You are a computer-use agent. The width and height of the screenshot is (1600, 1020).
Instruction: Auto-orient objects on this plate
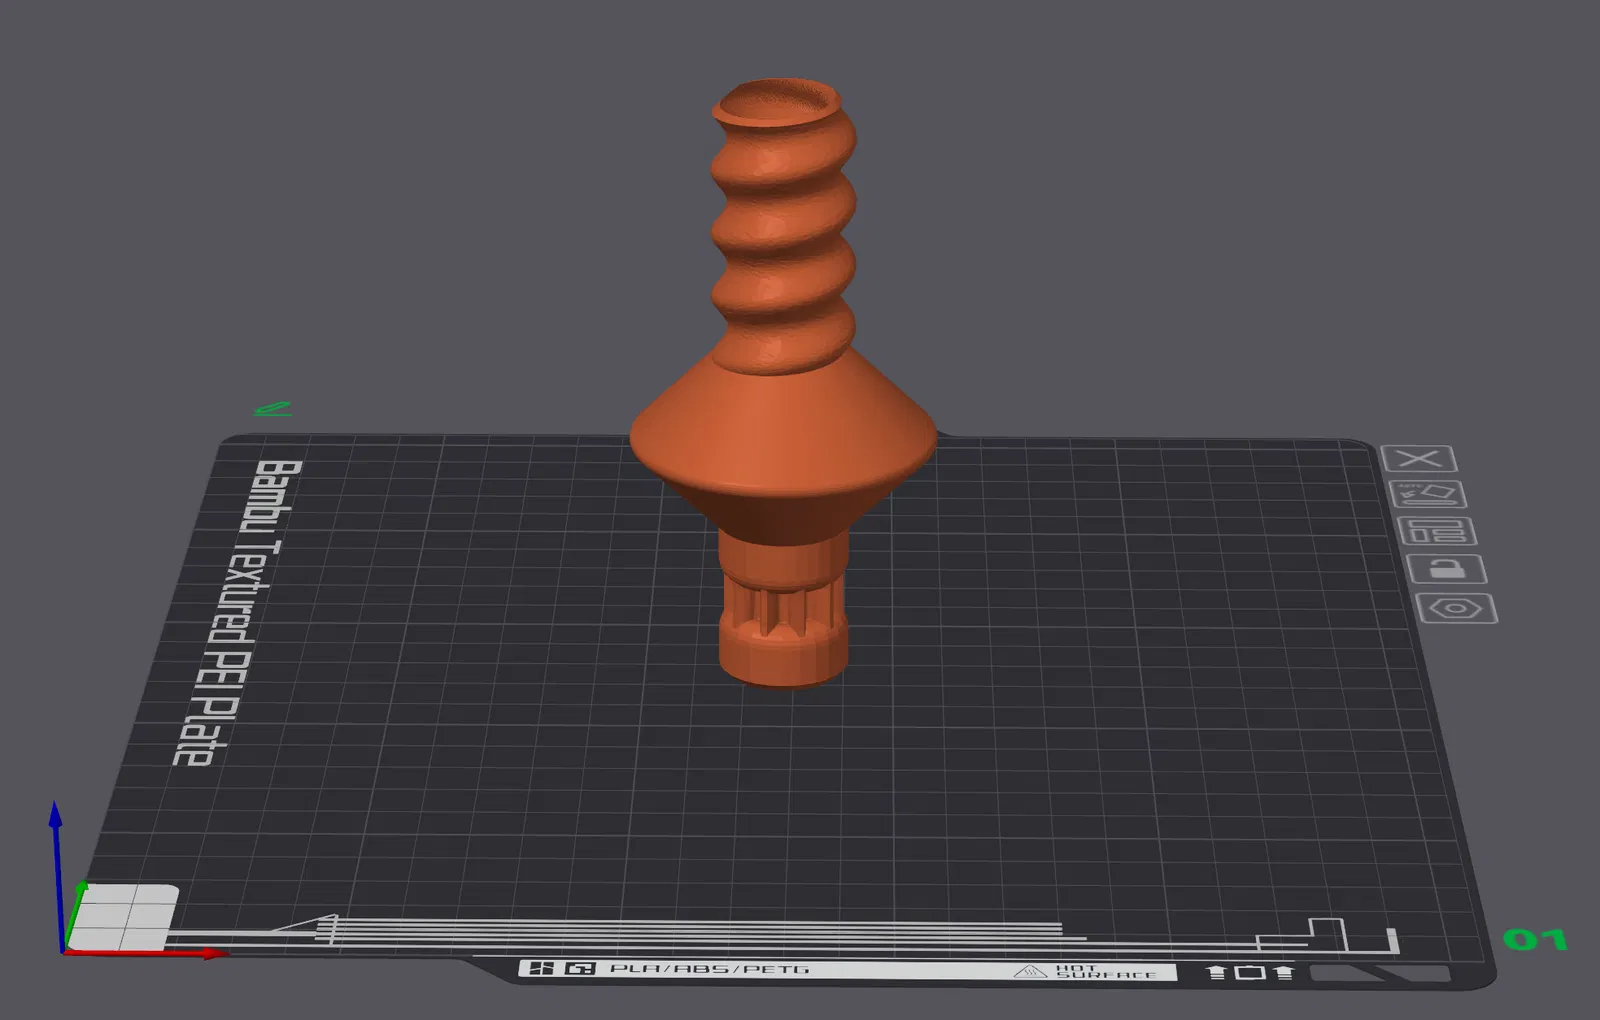(x=1428, y=494)
